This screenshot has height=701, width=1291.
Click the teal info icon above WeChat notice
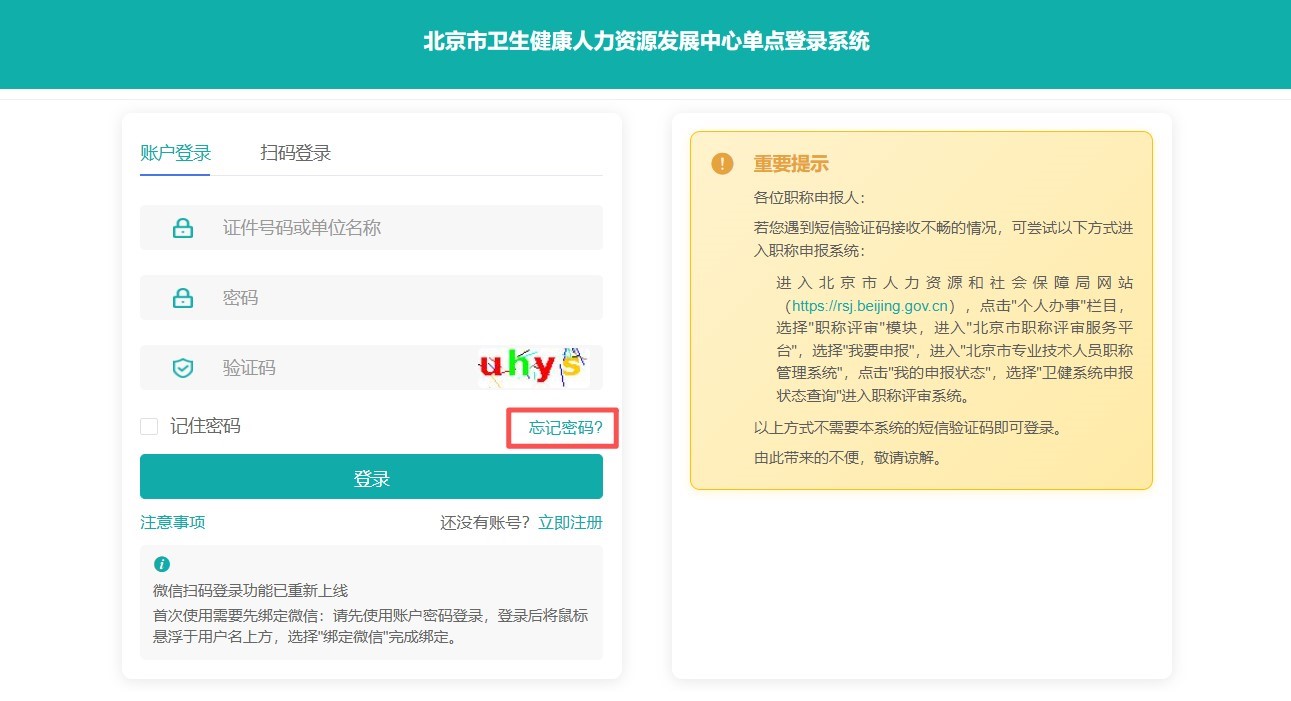click(162, 564)
